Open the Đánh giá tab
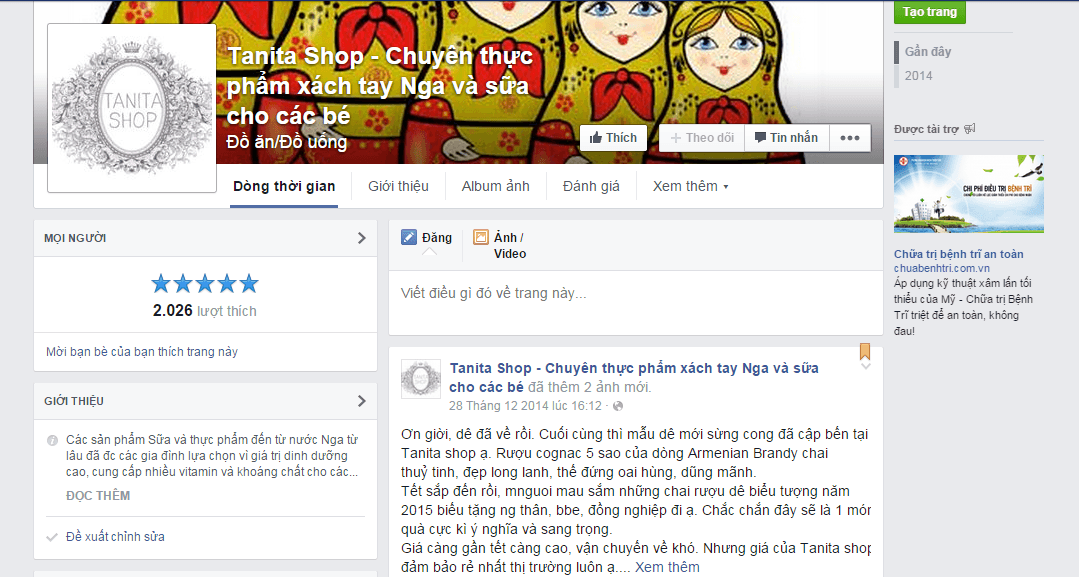This screenshot has height=577, width=1079. click(x=591, y=186)
